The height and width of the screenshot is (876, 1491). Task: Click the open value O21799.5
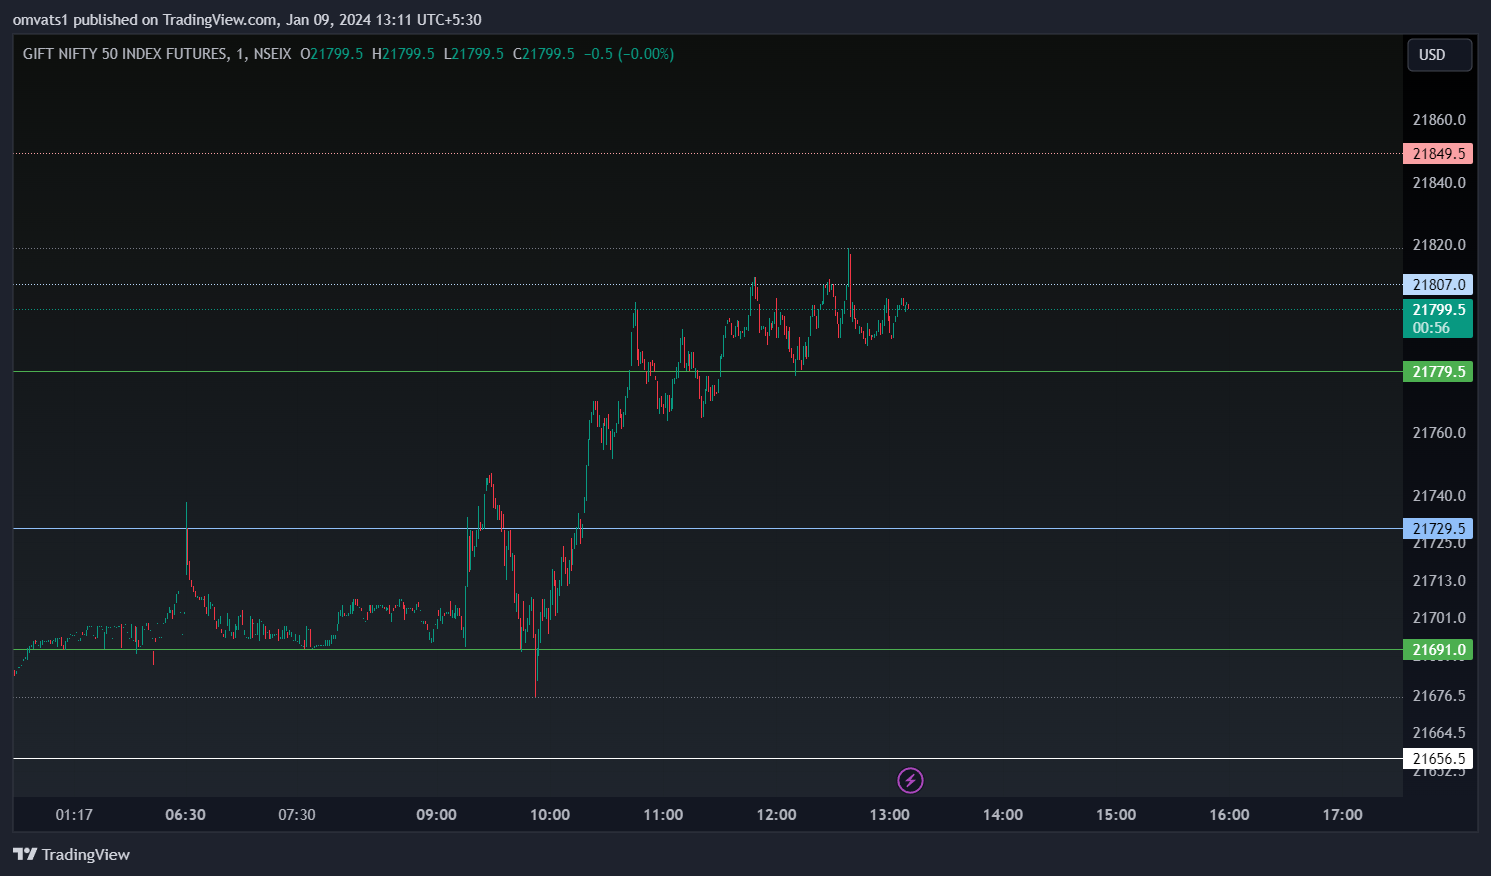331,54
